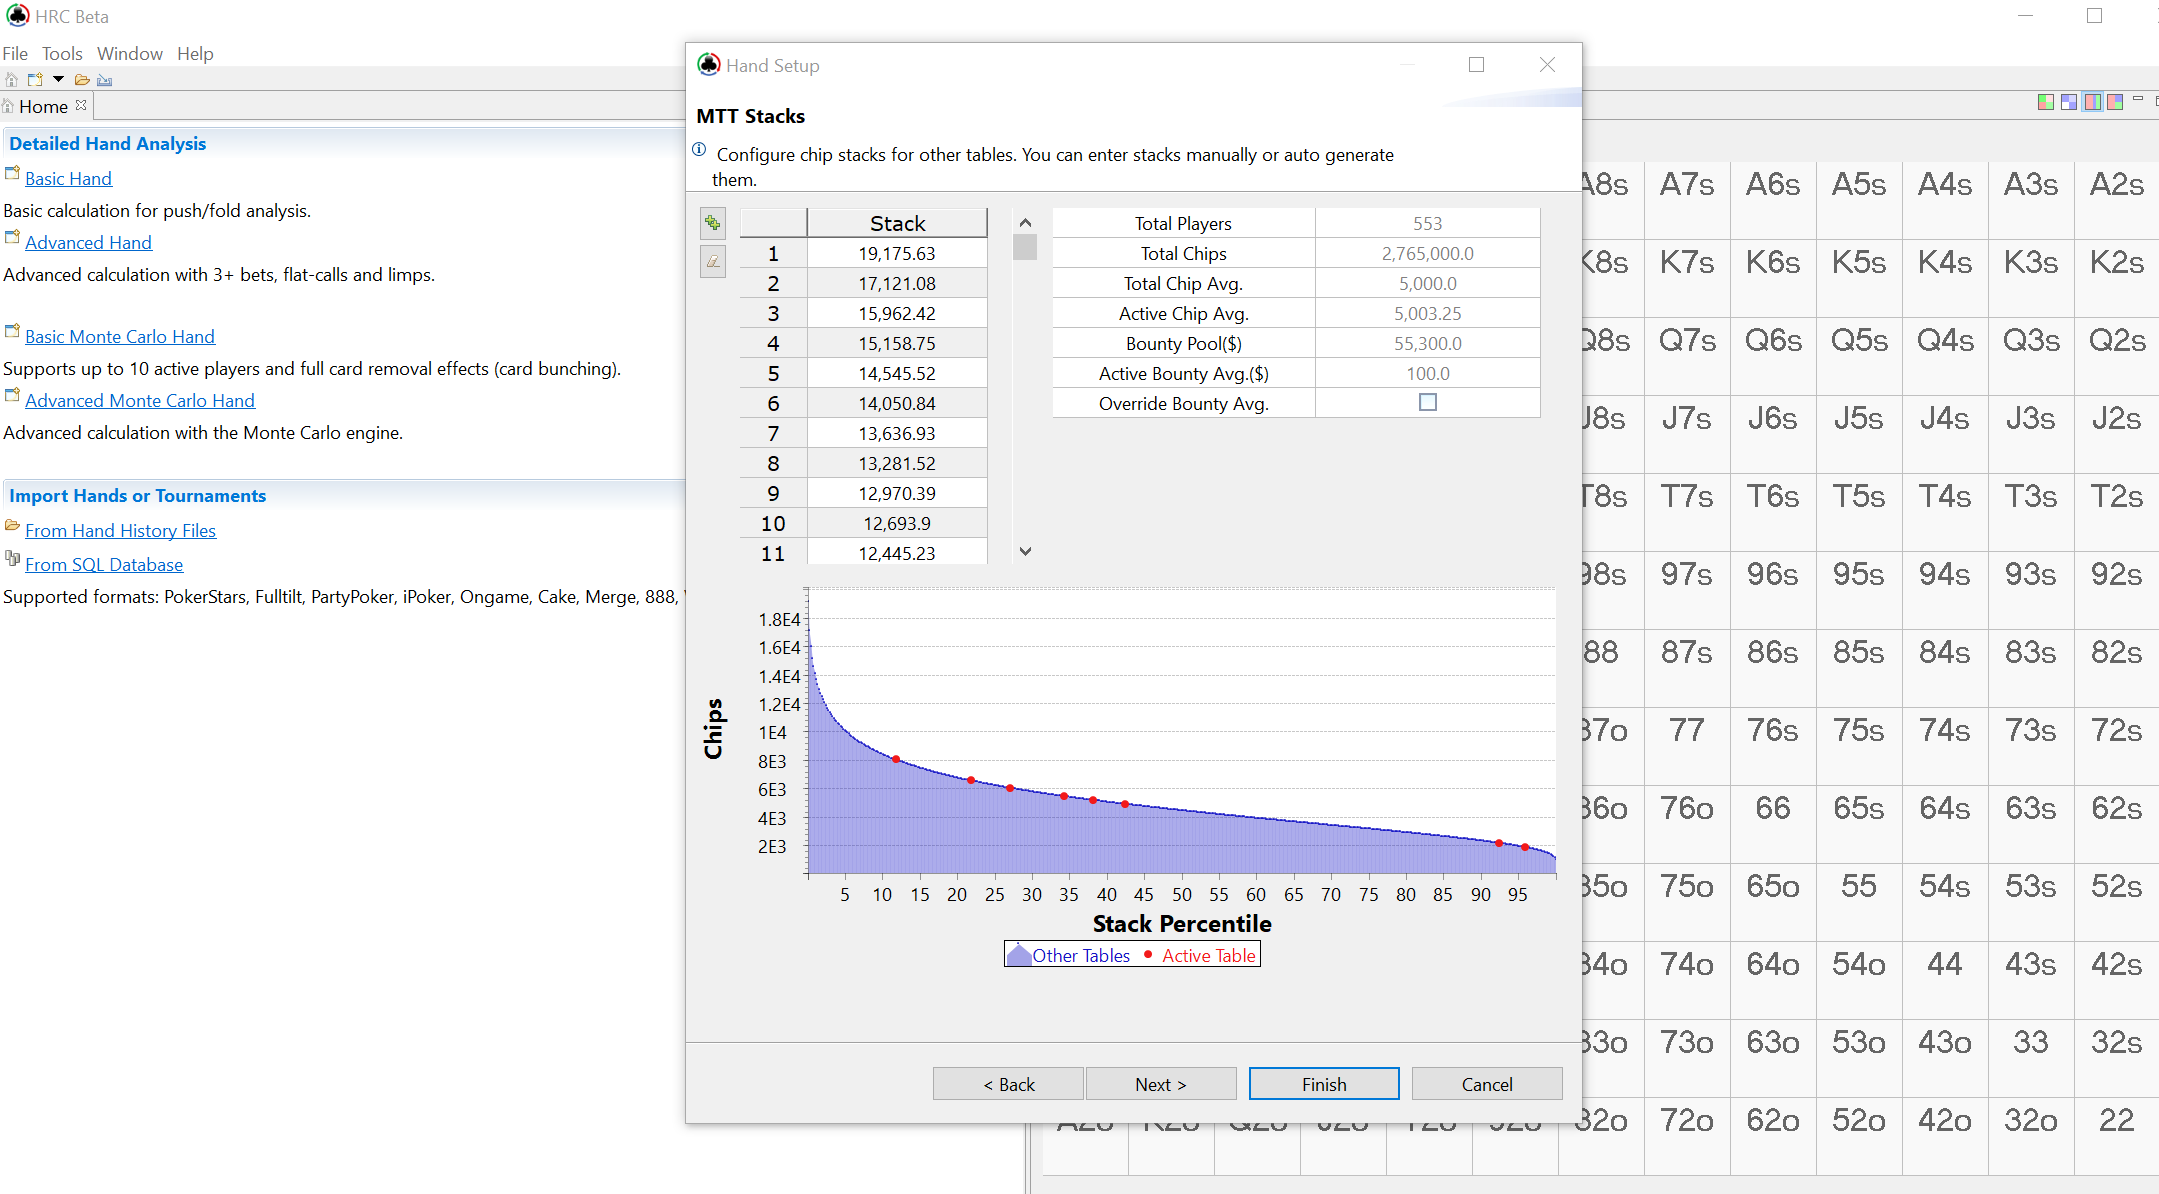Viewport: 2159px width, 1194px height.
Task: Click the new hand window icon
Action: click(35, 80)
